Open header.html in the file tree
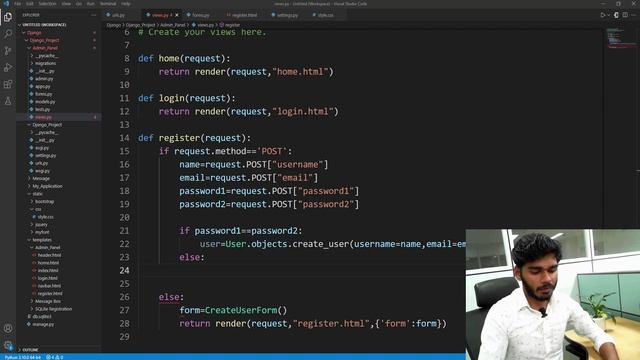640x360 pixels. tap(49, 255)
